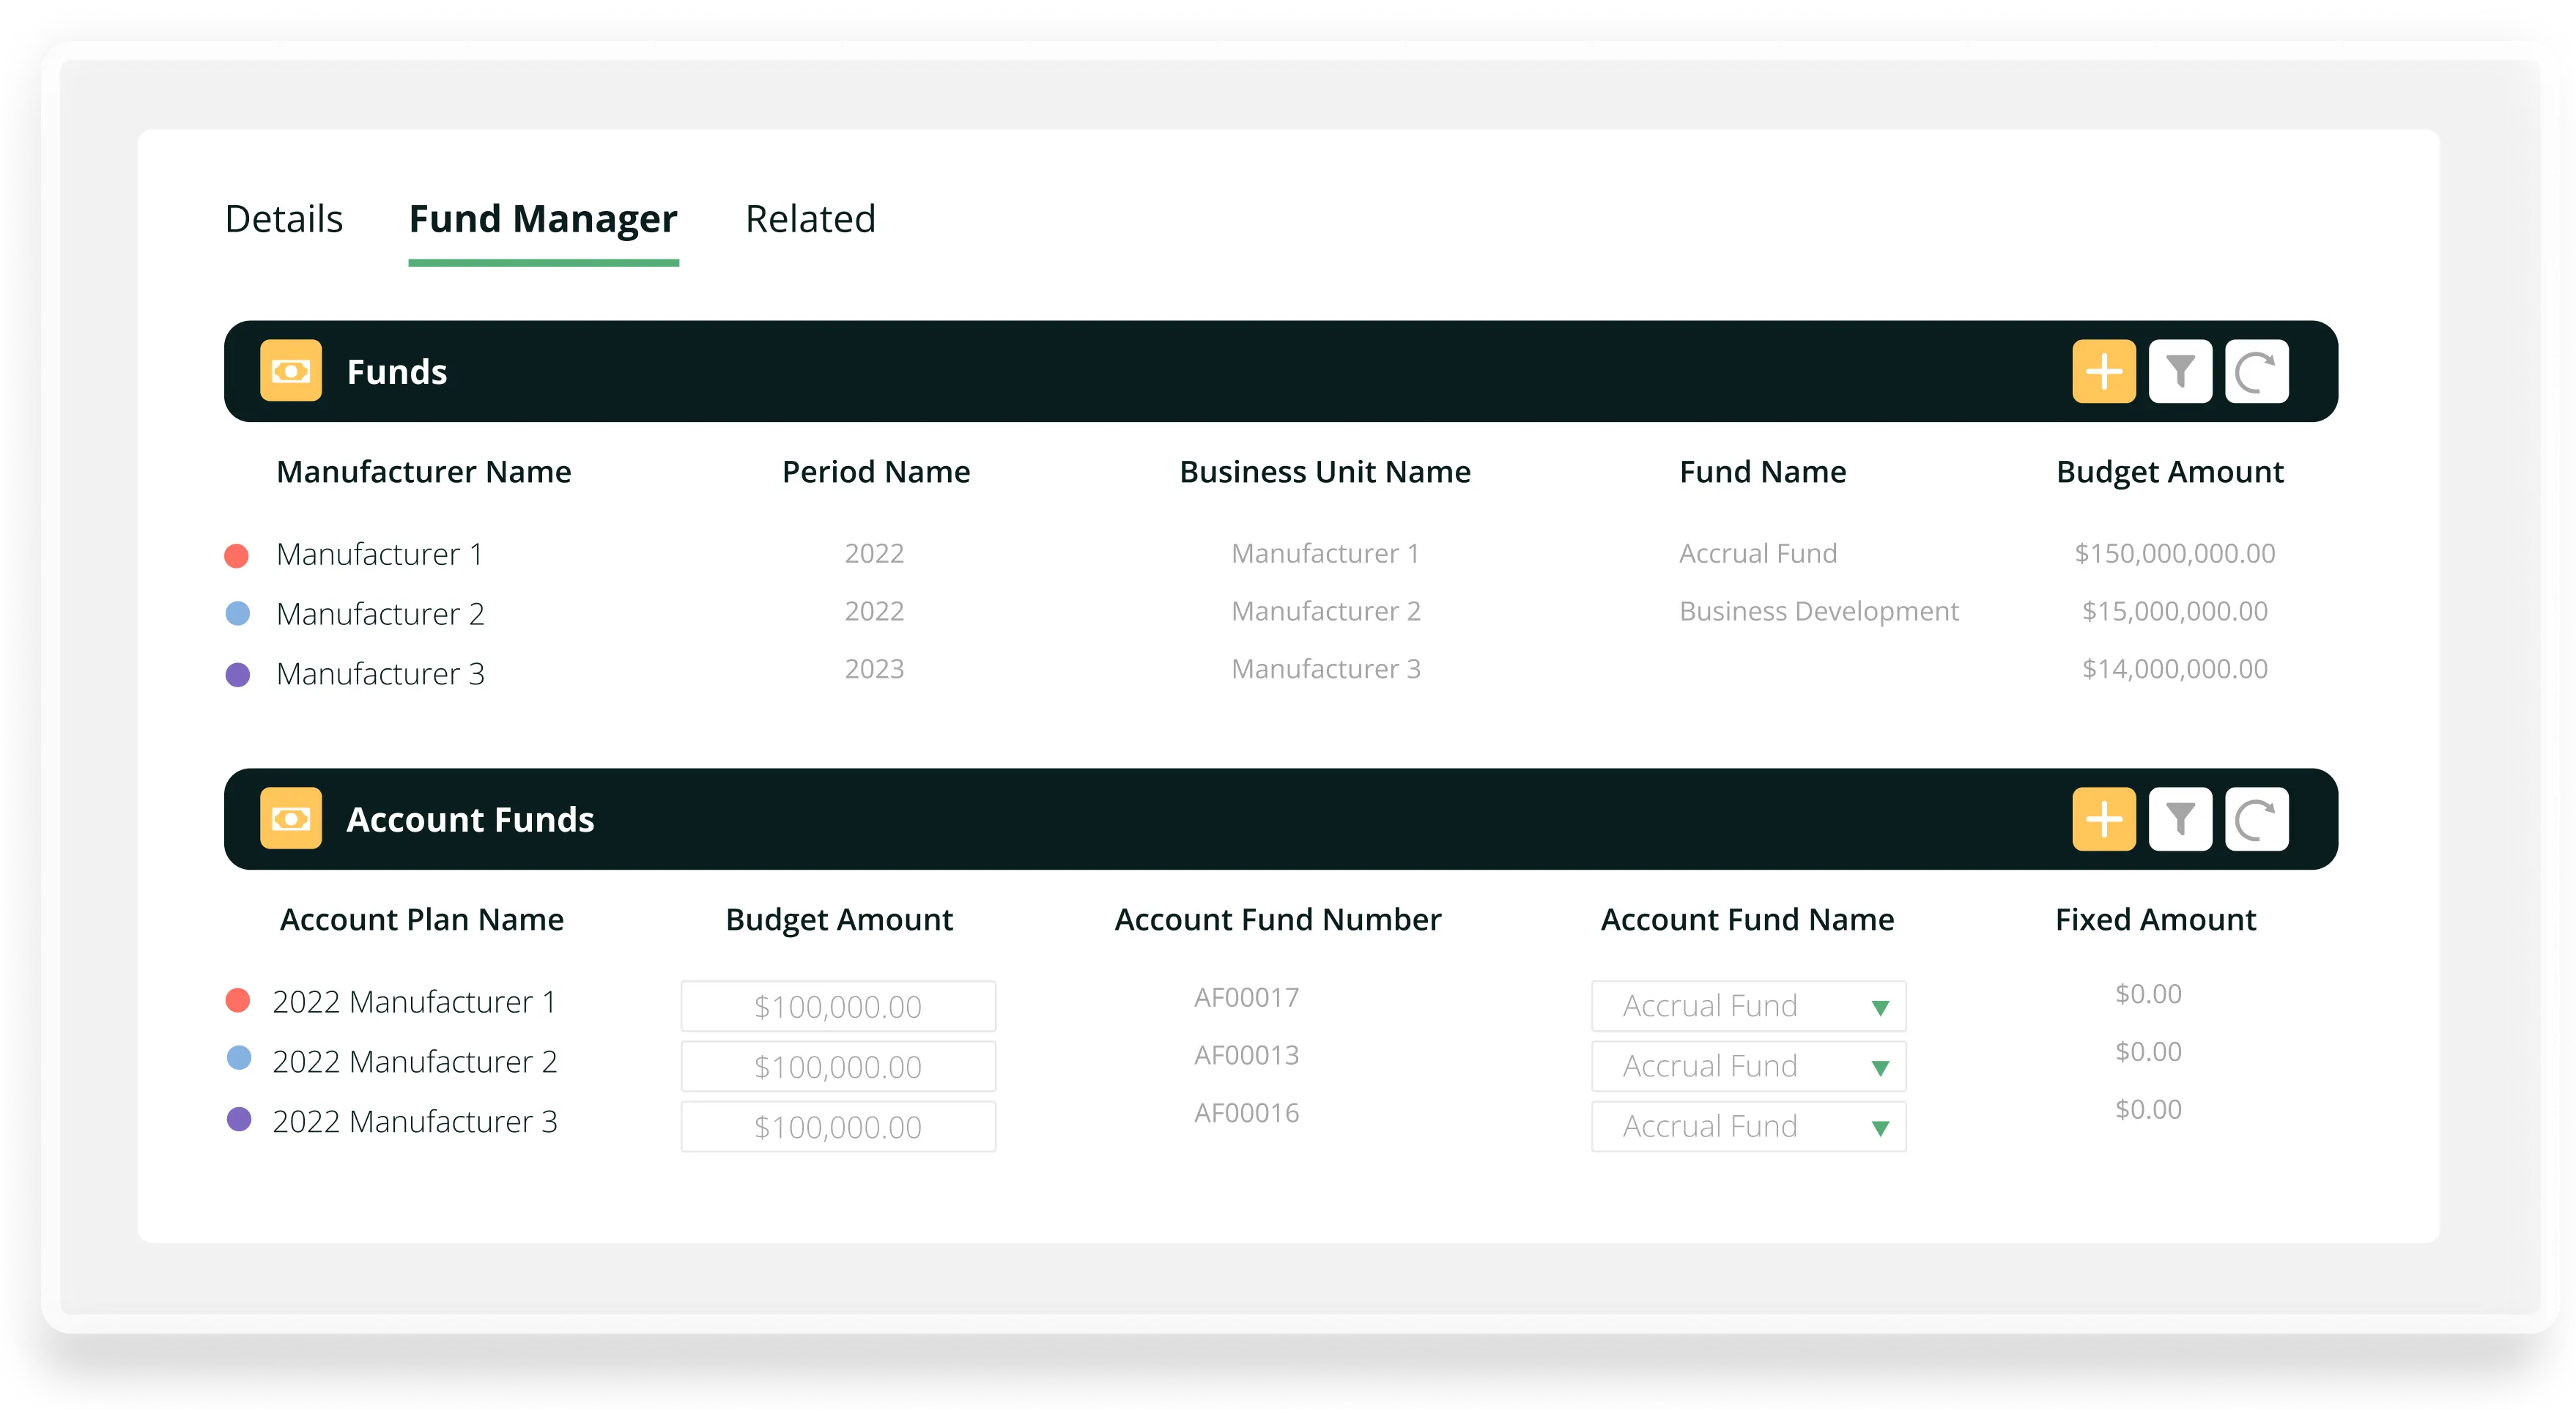Expand Accrual Fund dropdown for AF00013

pos(1879,1067)
